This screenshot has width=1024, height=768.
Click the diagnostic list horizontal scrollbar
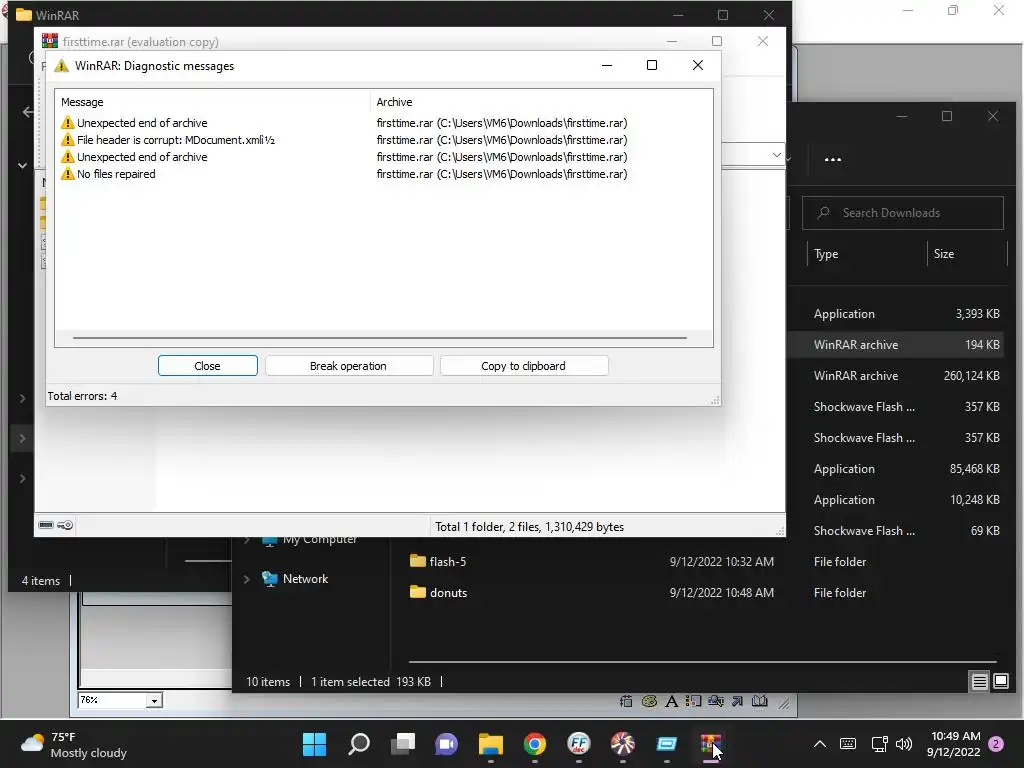coord(380,338)
